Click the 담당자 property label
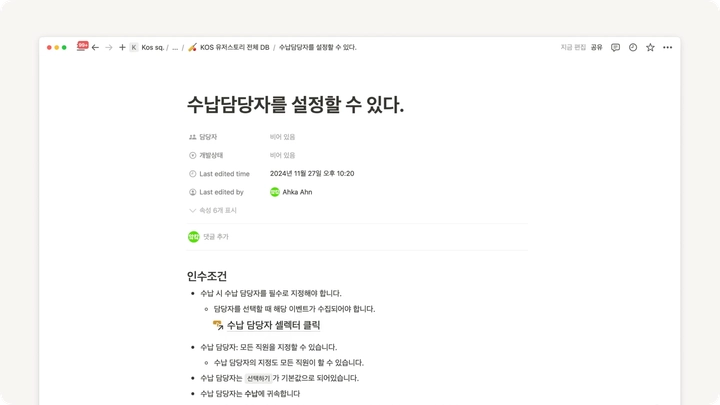 click(x=208, y=137)
